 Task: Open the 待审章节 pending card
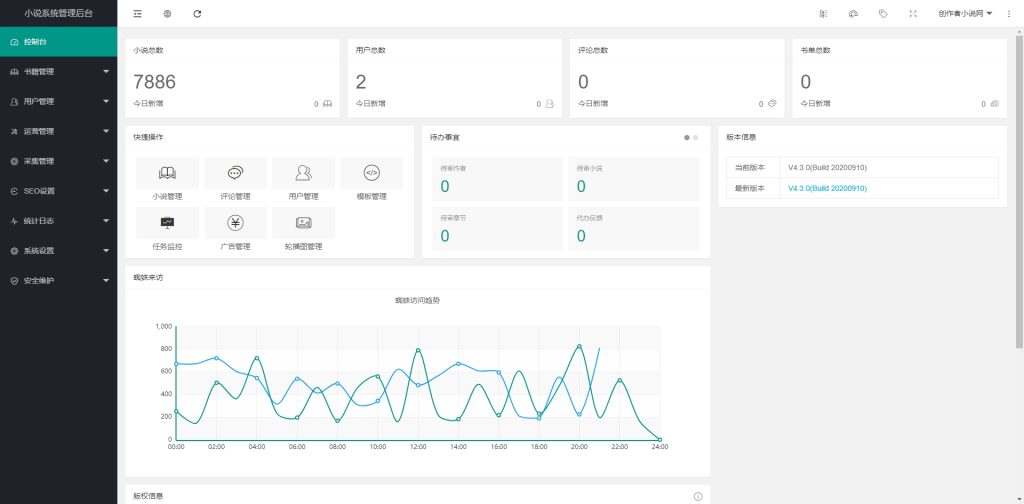coord(497,228)
